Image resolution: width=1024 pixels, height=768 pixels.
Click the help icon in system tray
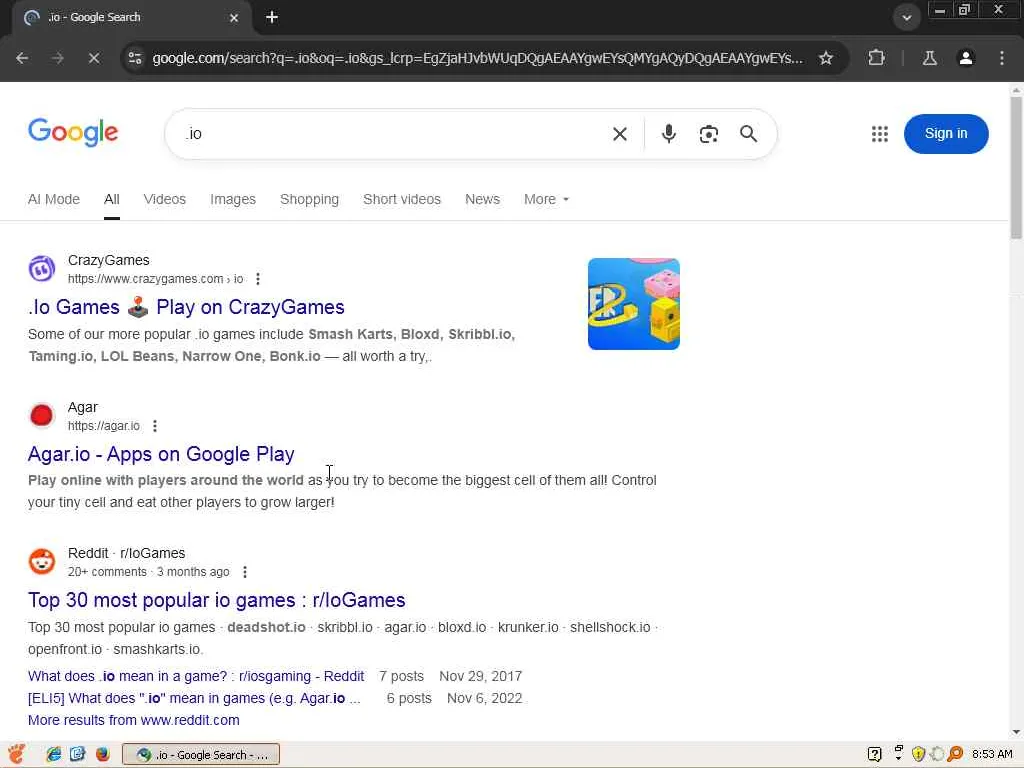874,754
